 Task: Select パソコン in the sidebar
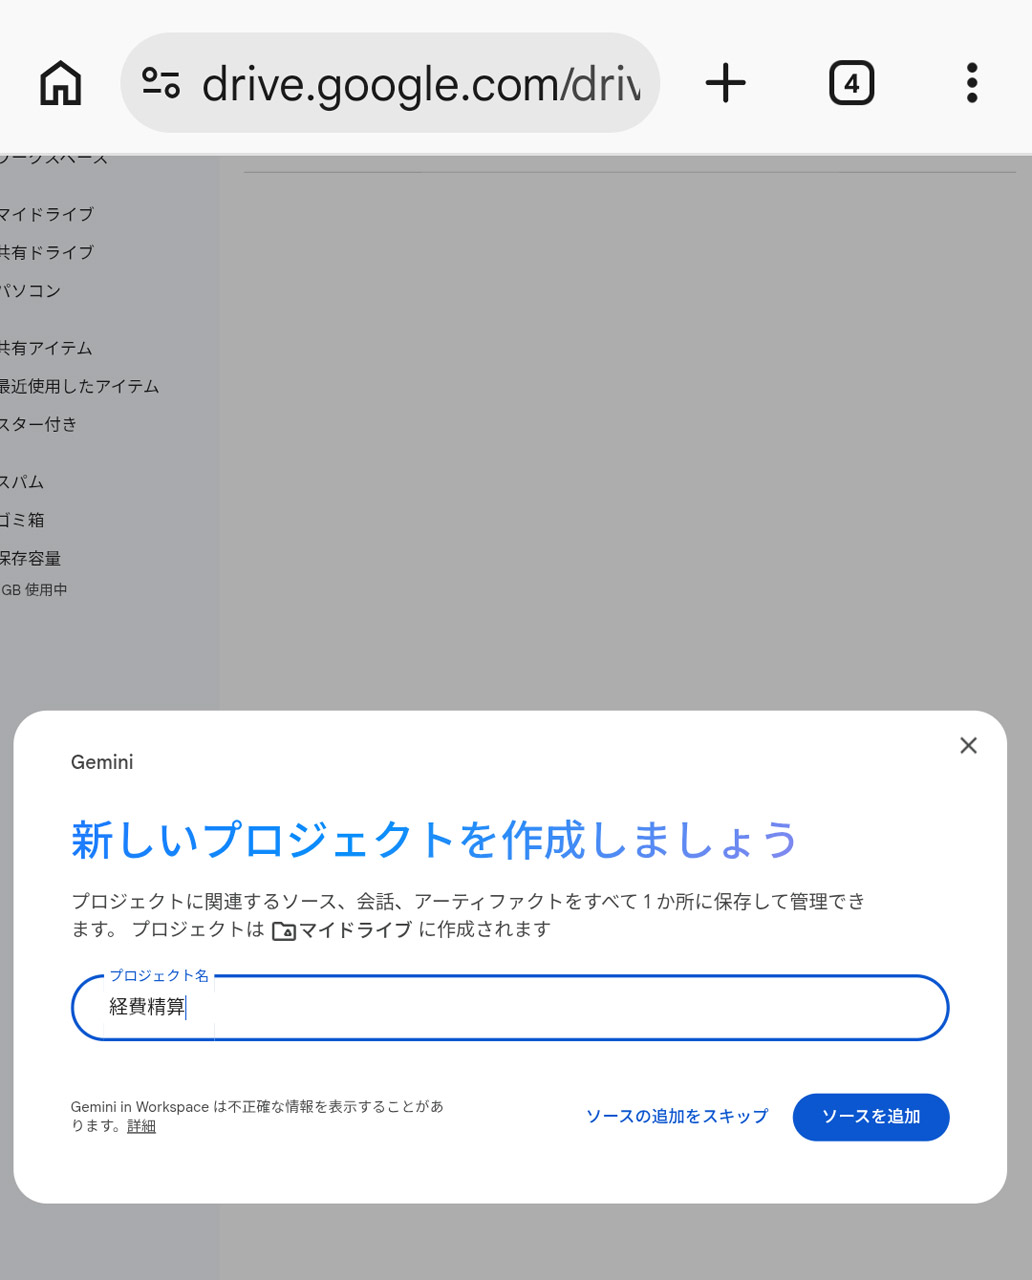[31, 290]
